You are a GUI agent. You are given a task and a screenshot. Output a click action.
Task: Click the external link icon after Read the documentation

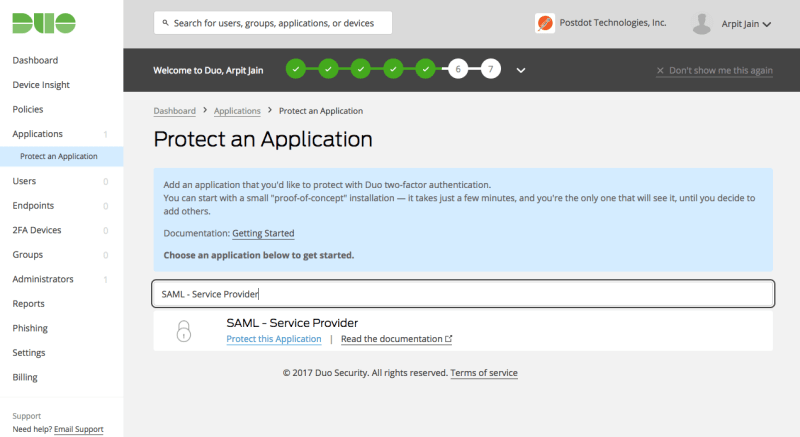click(x=448, y=339)
